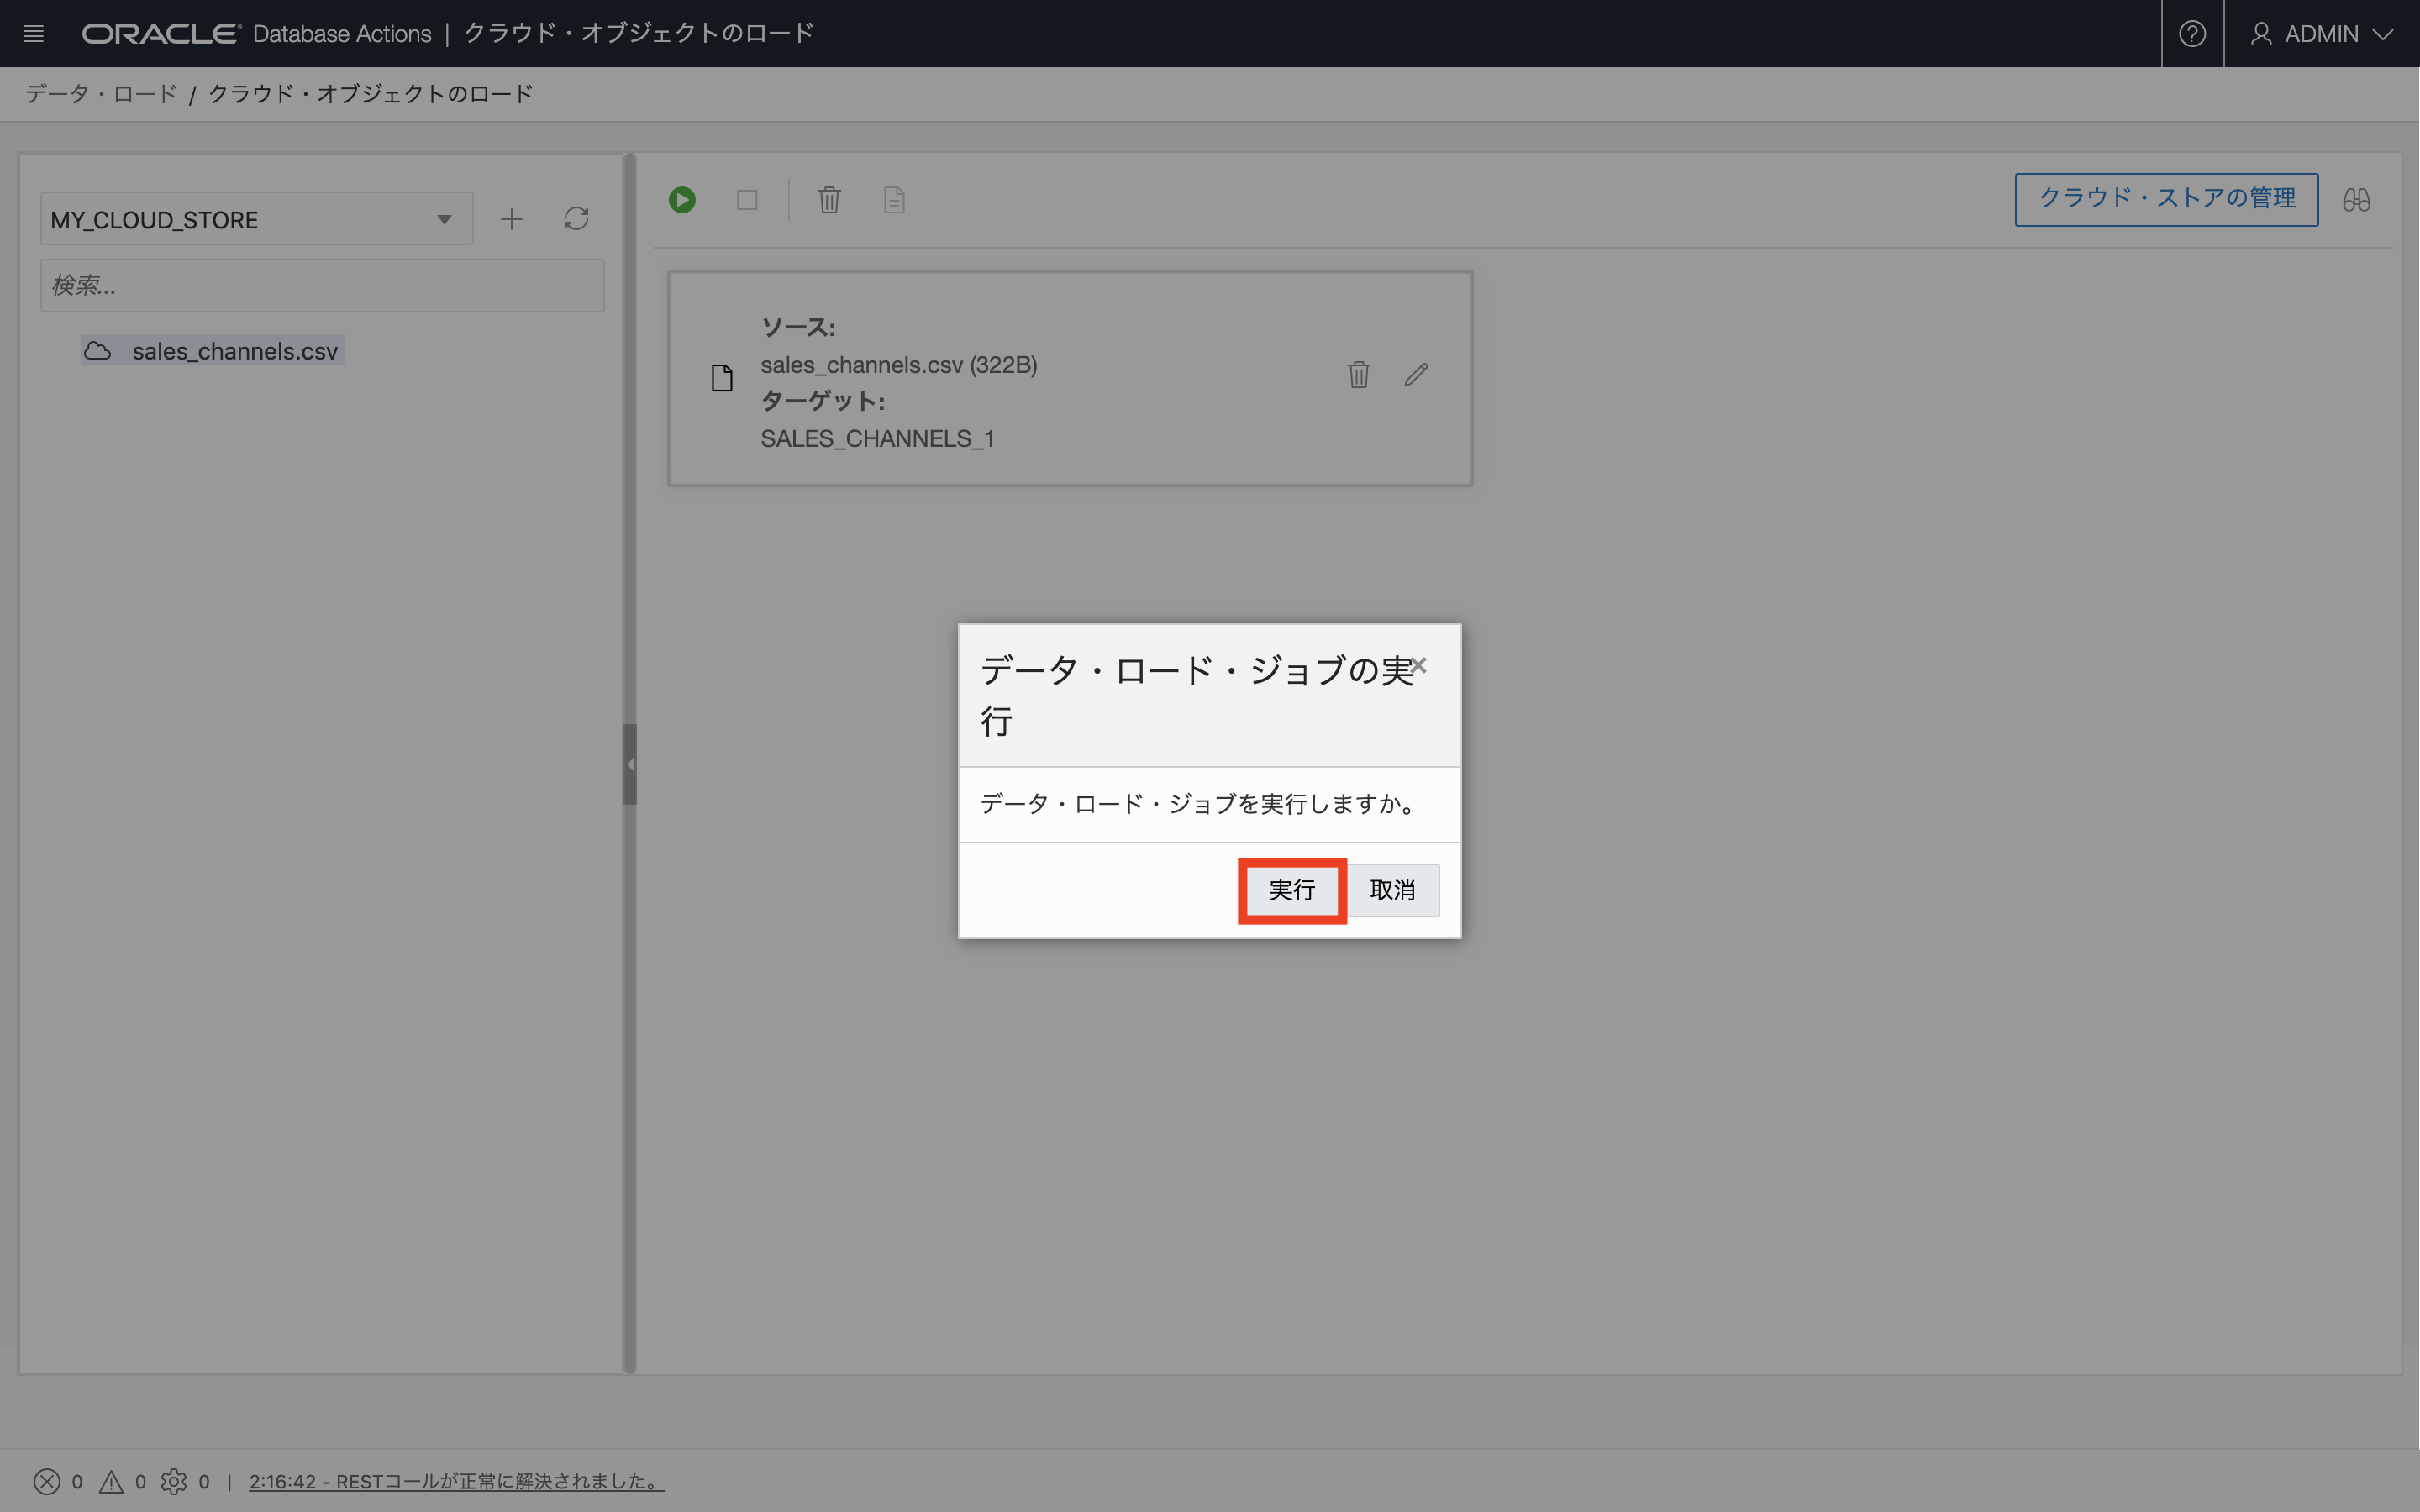The width and height of the screenshot is (2420, 1512).
Task: Click inside the 検索 search field
Action: pyautogui.click(x=322, y=285)
